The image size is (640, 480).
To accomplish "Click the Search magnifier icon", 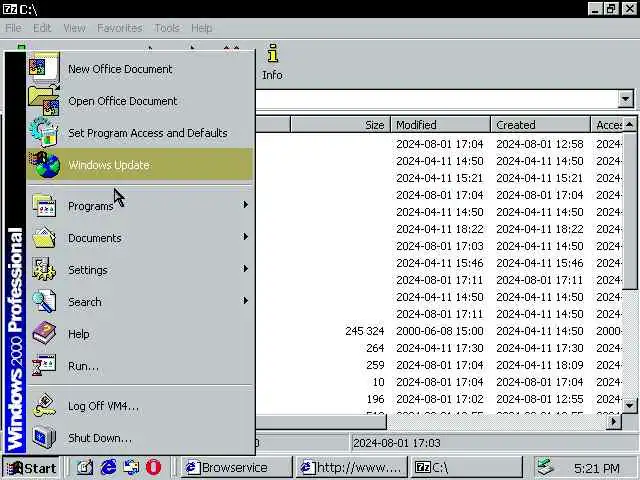I will point(44,301).
